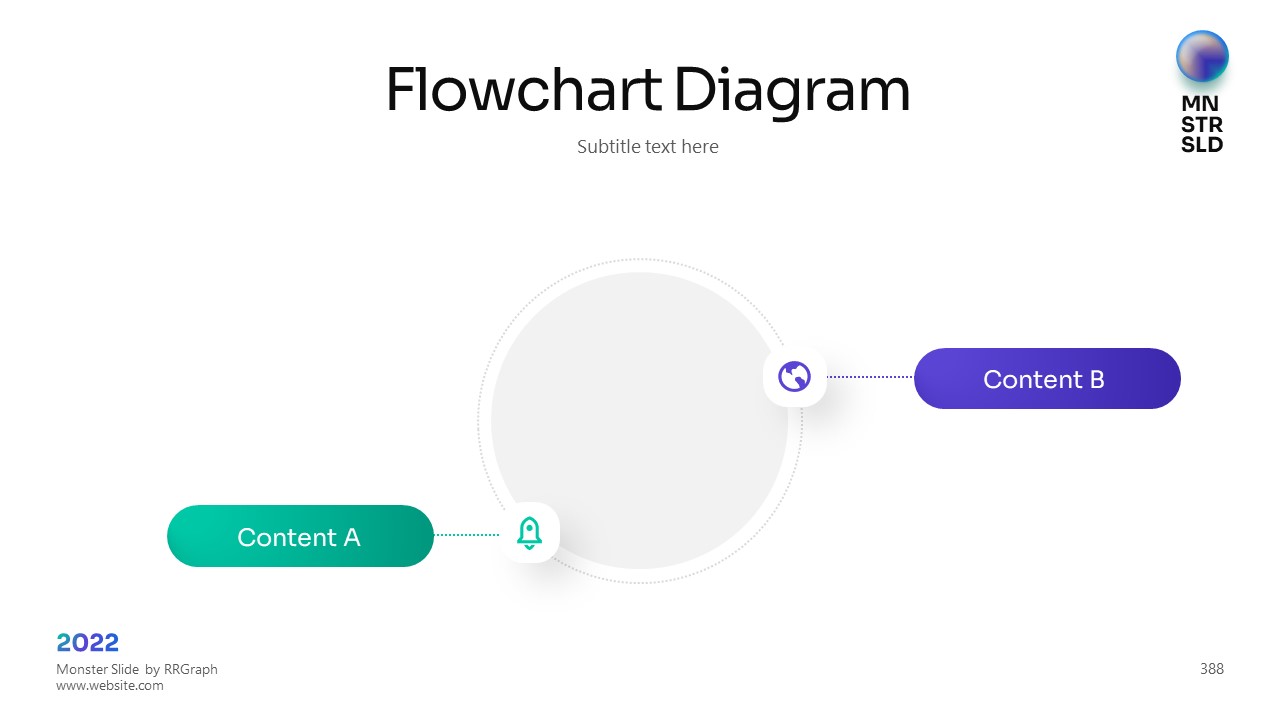Click the purple globe icon

795,377
